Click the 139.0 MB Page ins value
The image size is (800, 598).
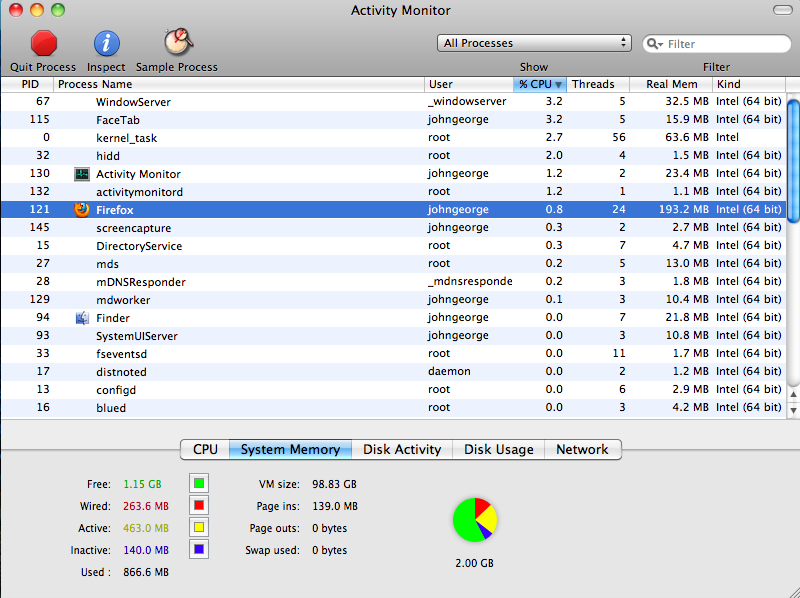335,506
